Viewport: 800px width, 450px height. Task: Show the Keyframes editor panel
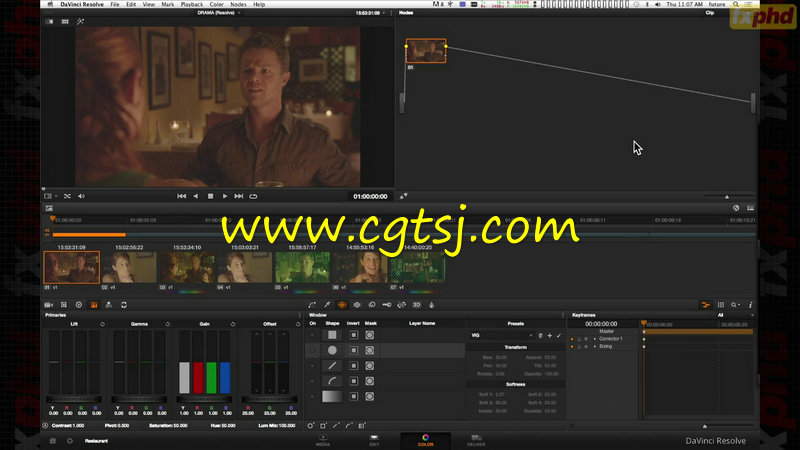[706, 305]
